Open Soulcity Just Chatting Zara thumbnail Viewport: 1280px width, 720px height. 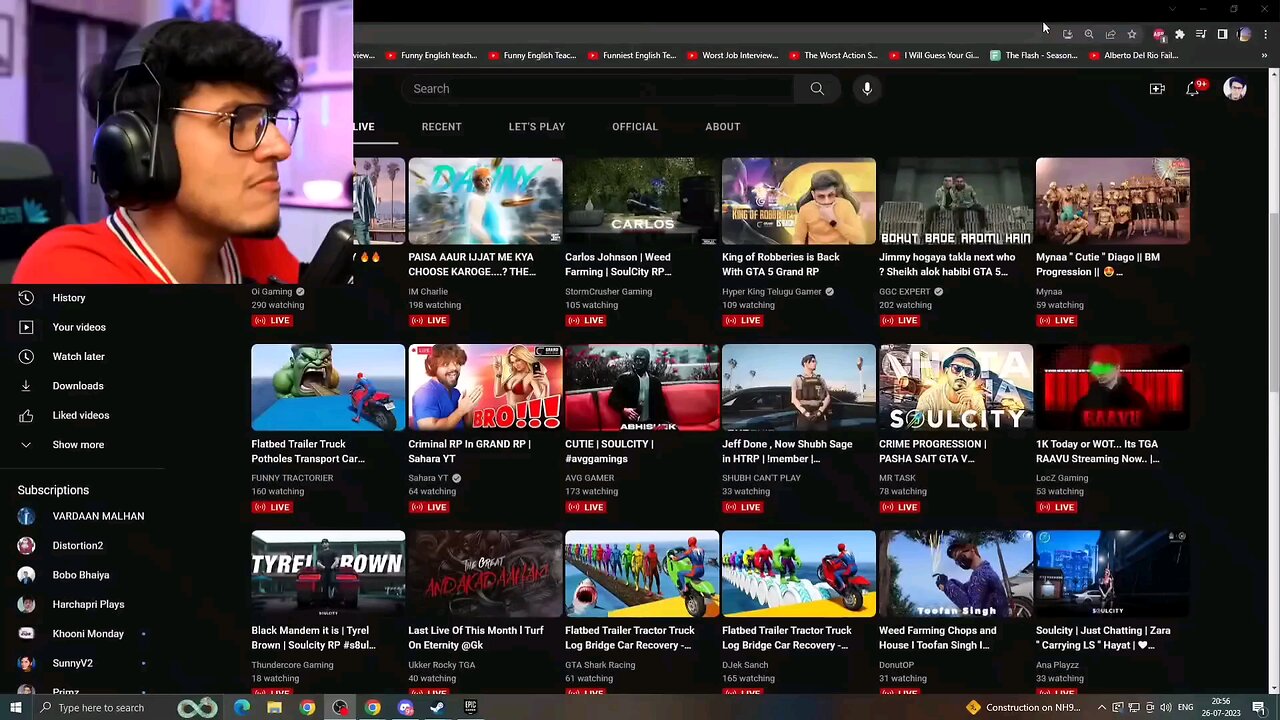[x=1113, y=574]
